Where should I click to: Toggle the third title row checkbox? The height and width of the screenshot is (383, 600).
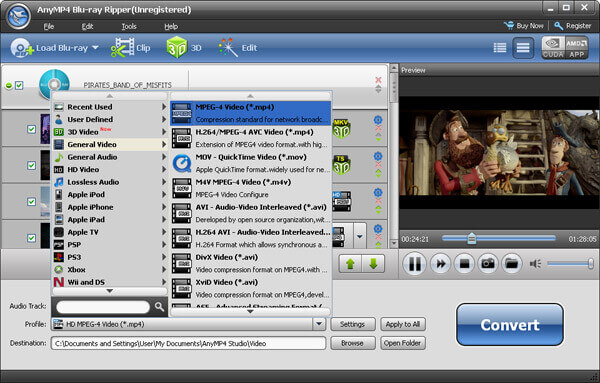pos(31,202)
